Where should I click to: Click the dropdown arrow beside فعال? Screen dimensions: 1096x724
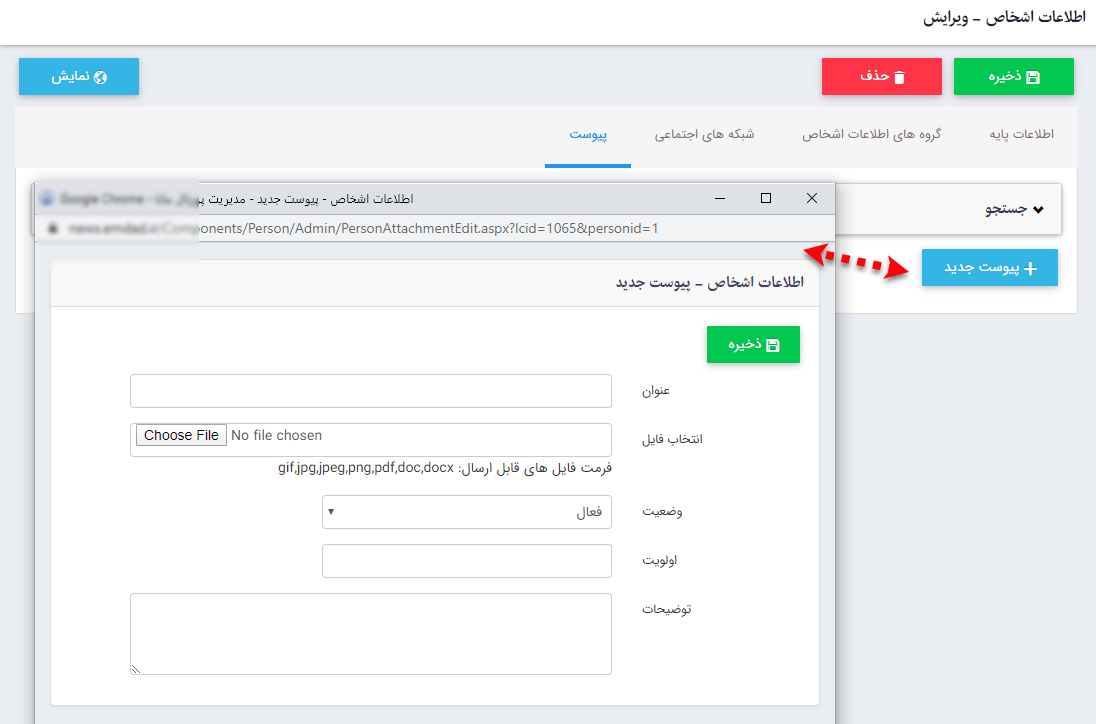331,511
